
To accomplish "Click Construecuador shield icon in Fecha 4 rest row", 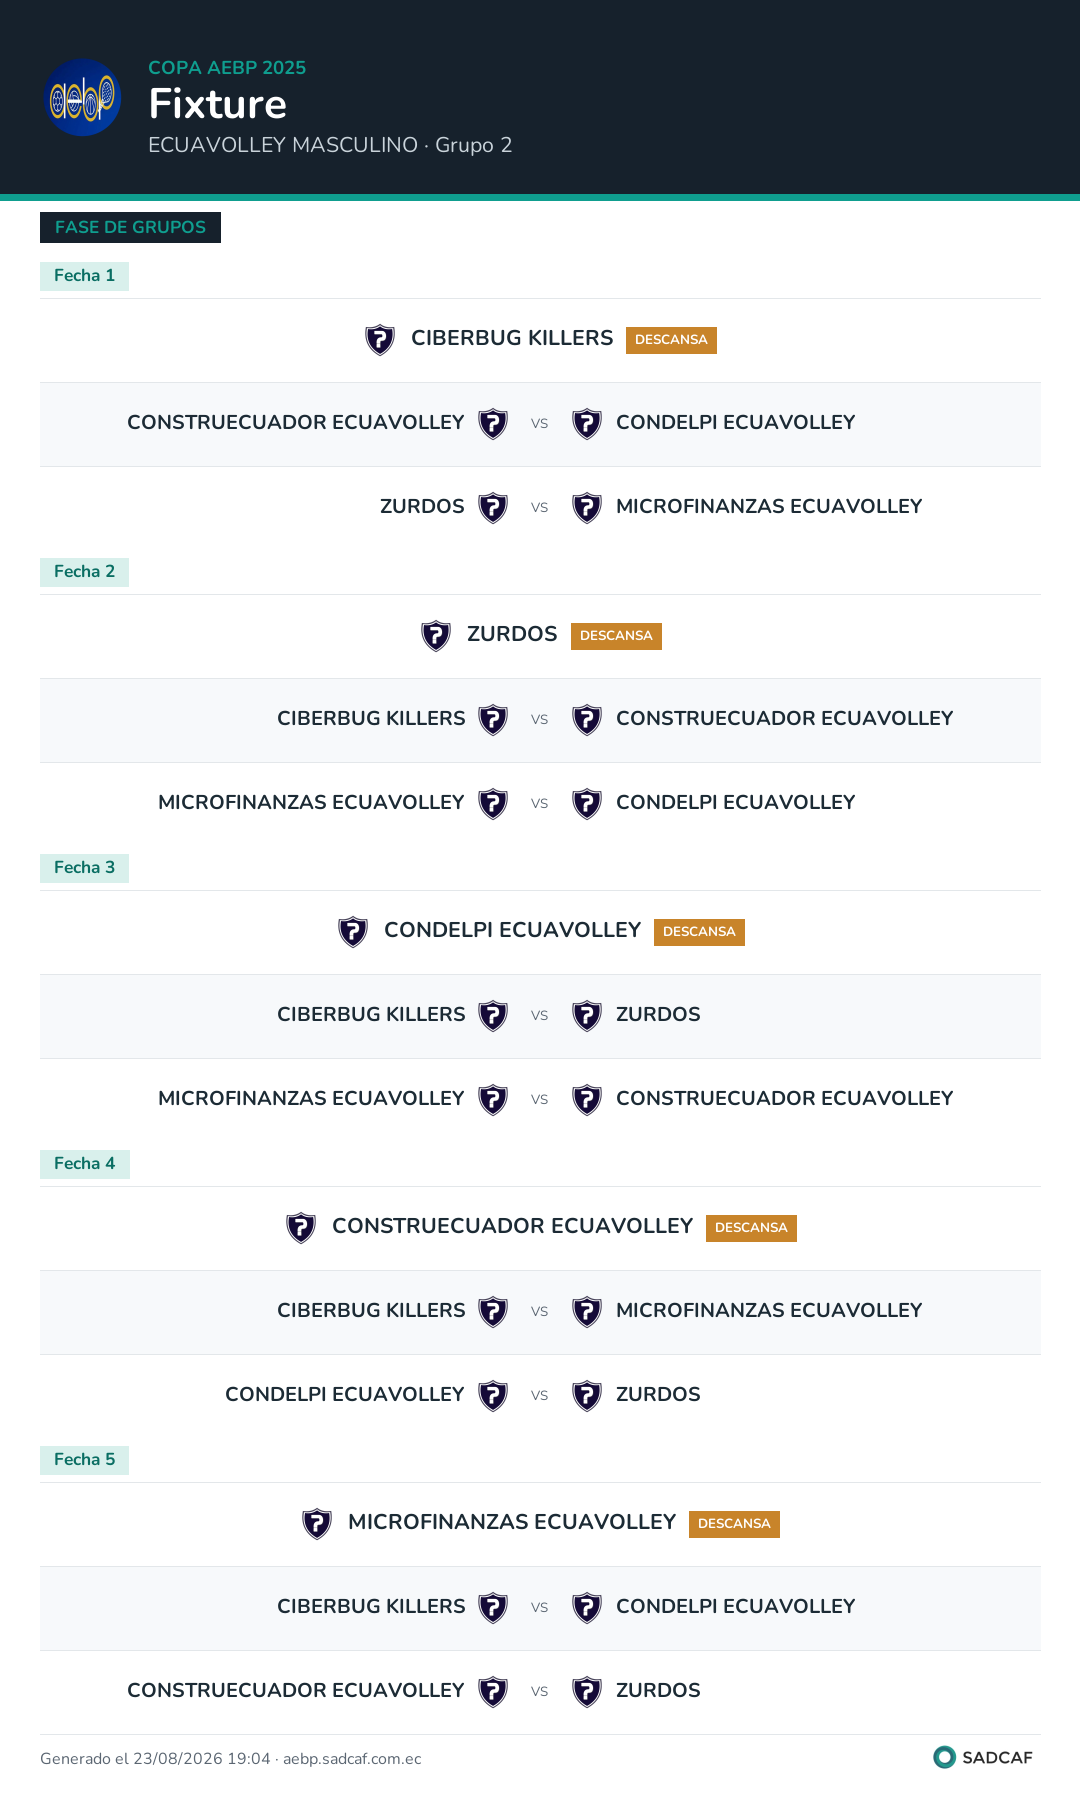I will click(x=301, y=1228).
